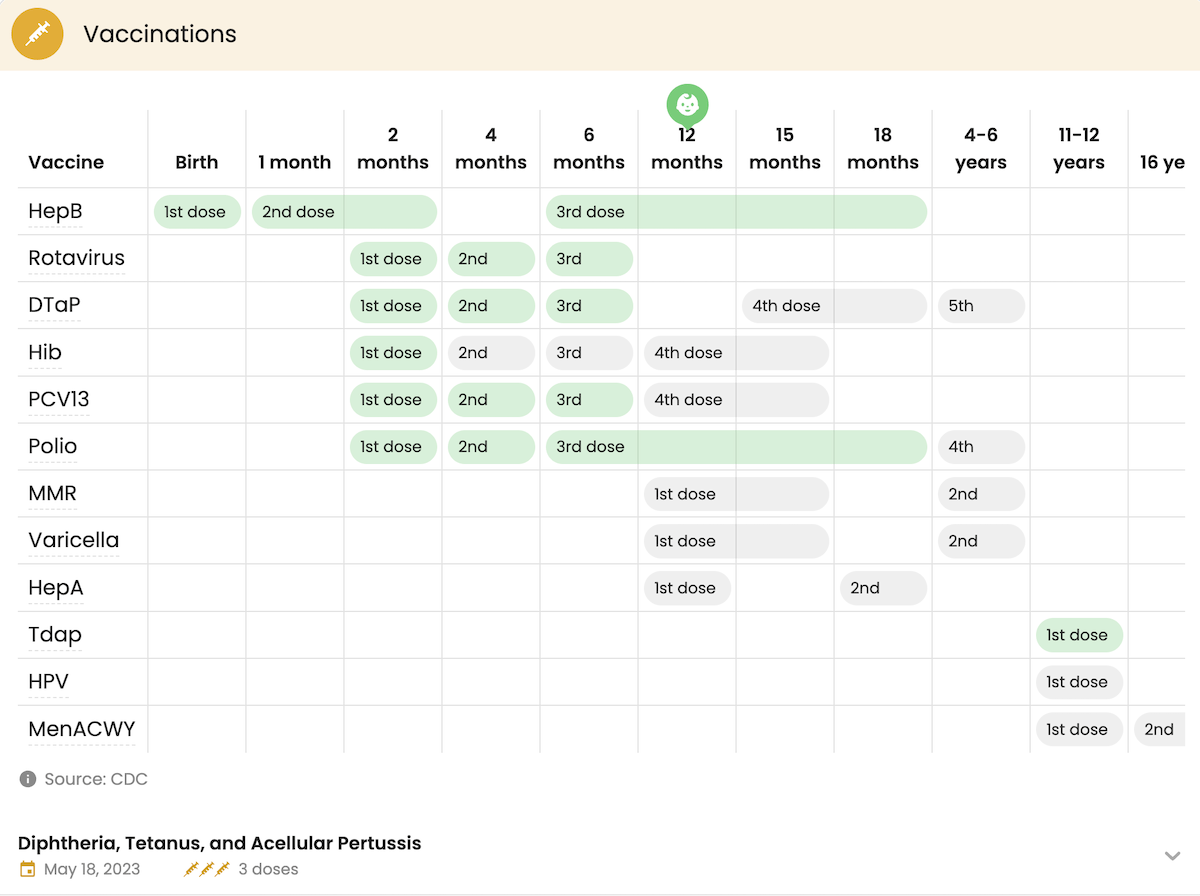Select the Hib 1st dose pill
Viewport: 1200px width, 896px height.
tap(393, 353)
